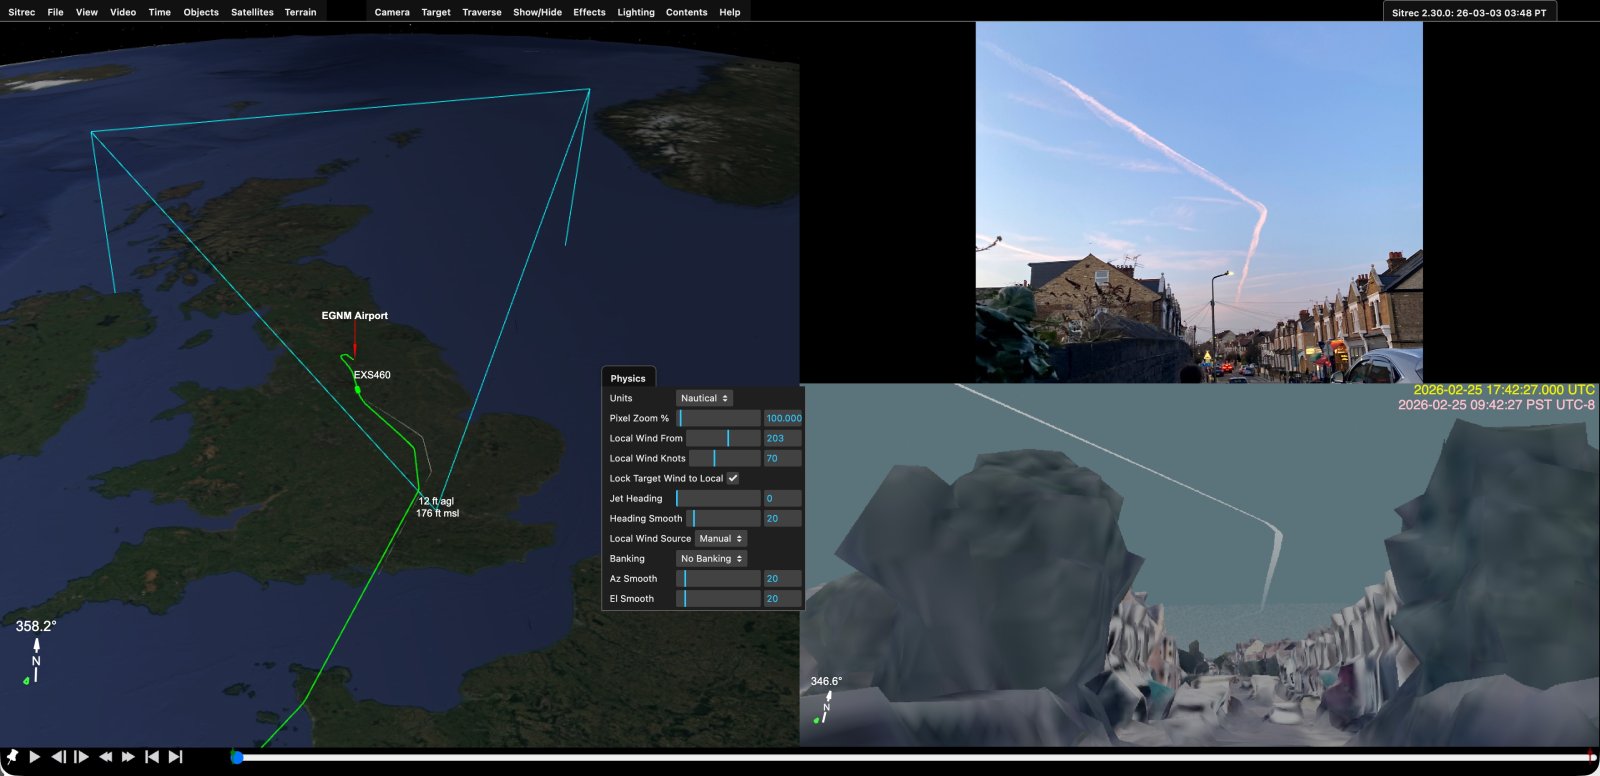
Task: Open the Units dropdown showing Nautical
Action: (704, 398)
